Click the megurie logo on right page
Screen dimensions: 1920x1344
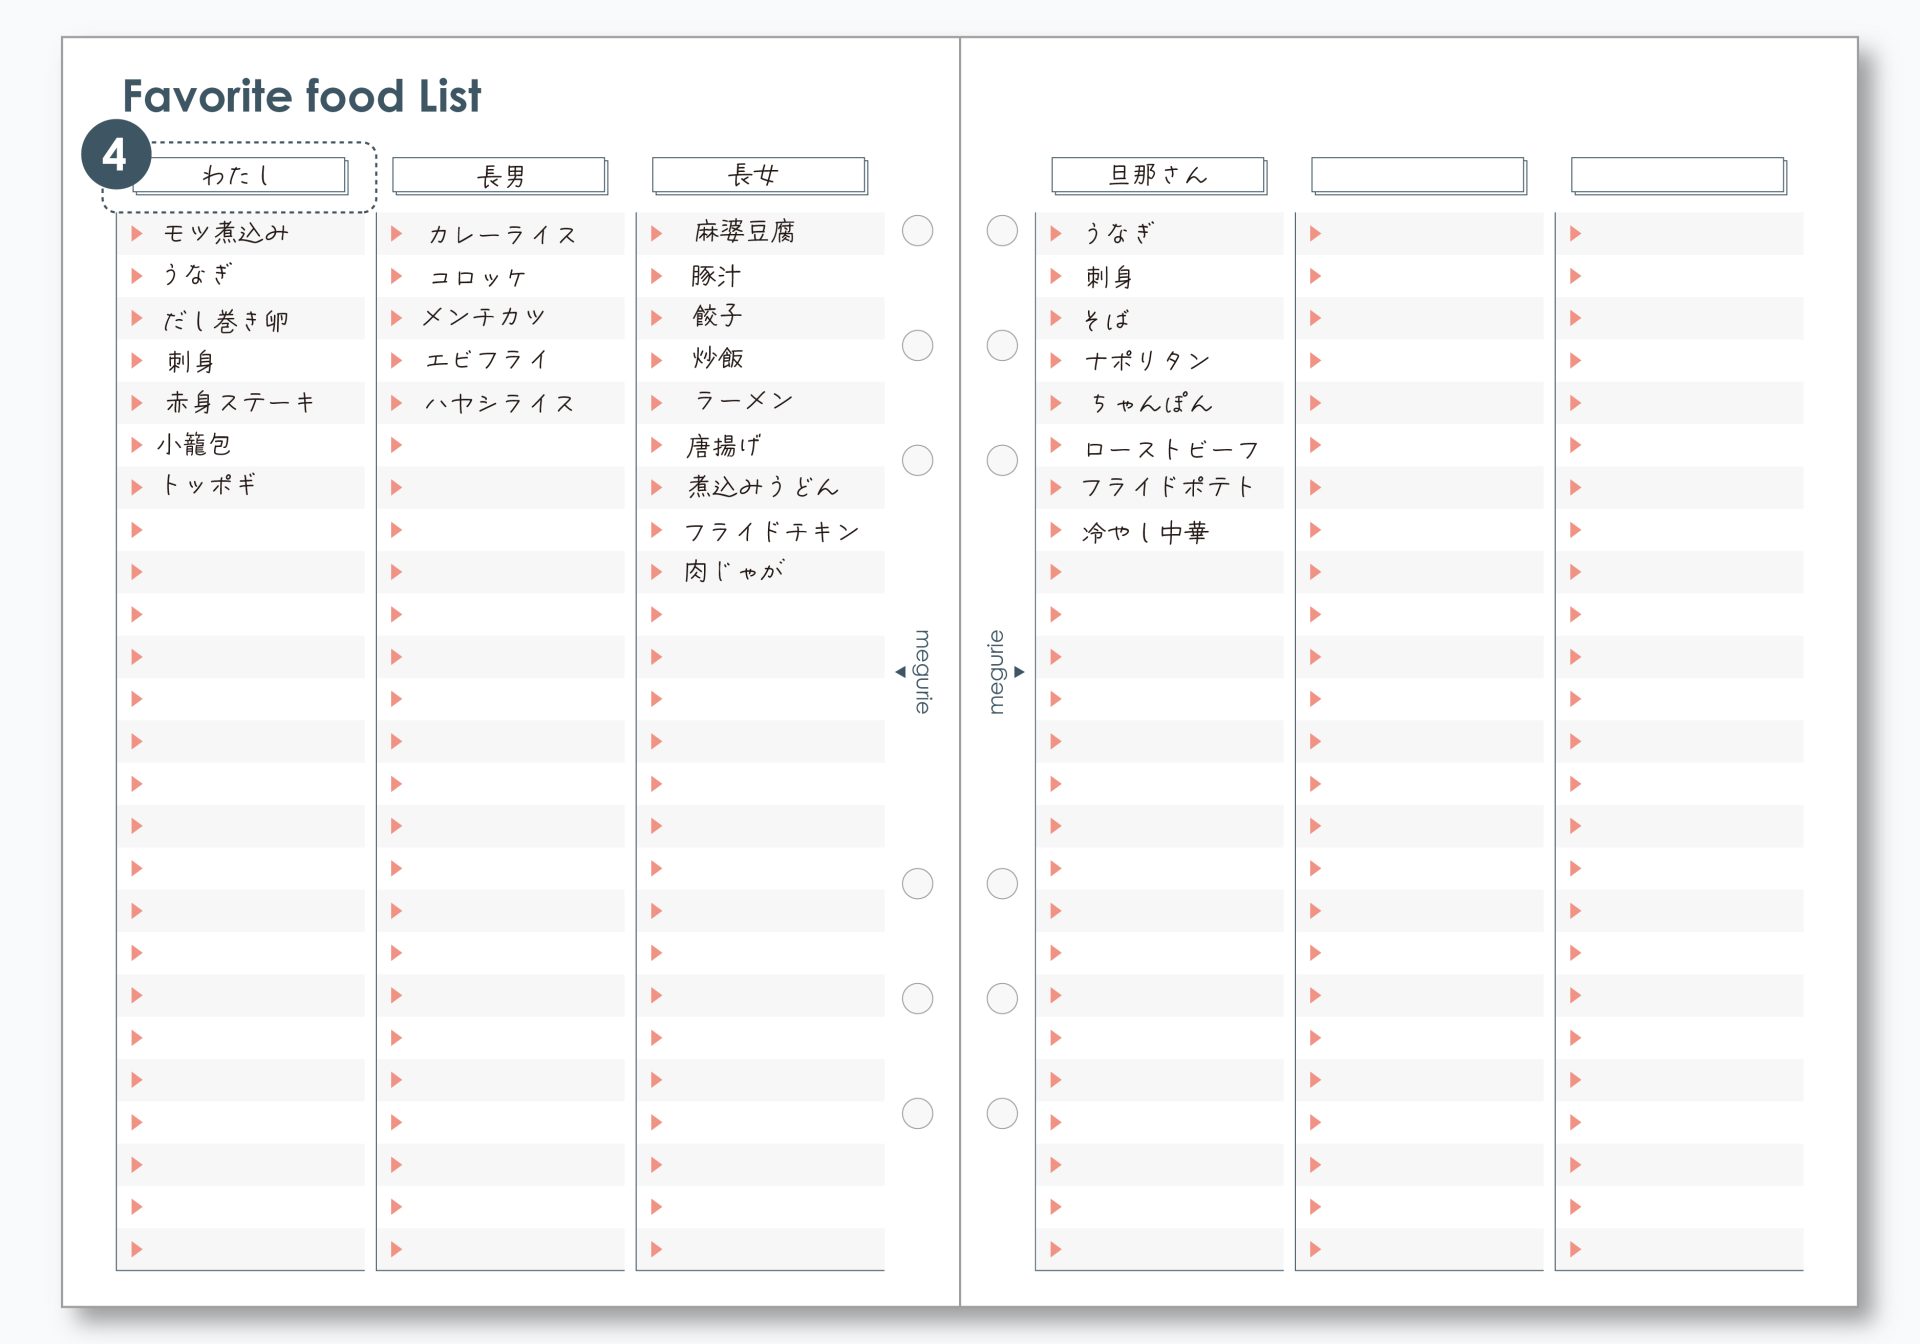(998, 671)
